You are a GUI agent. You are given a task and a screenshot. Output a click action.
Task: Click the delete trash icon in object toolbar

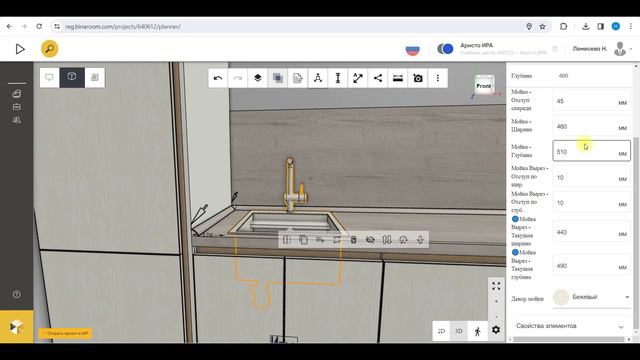(353, 240)
